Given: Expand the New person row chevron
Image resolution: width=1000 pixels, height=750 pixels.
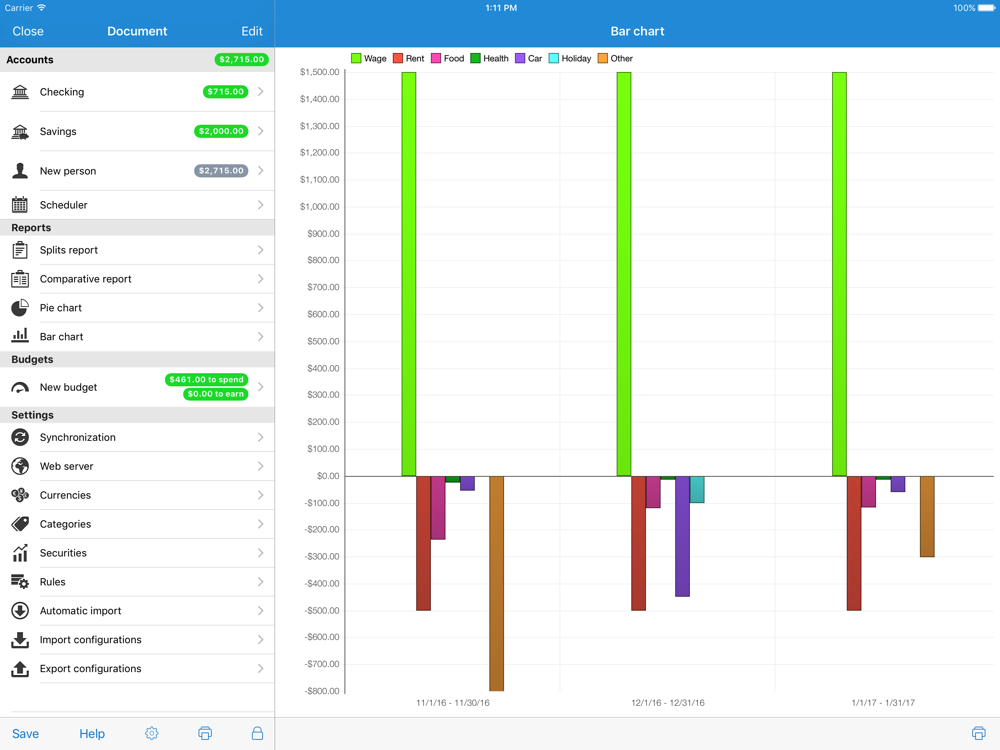Looking at the screenshot, I should [261, 171].
